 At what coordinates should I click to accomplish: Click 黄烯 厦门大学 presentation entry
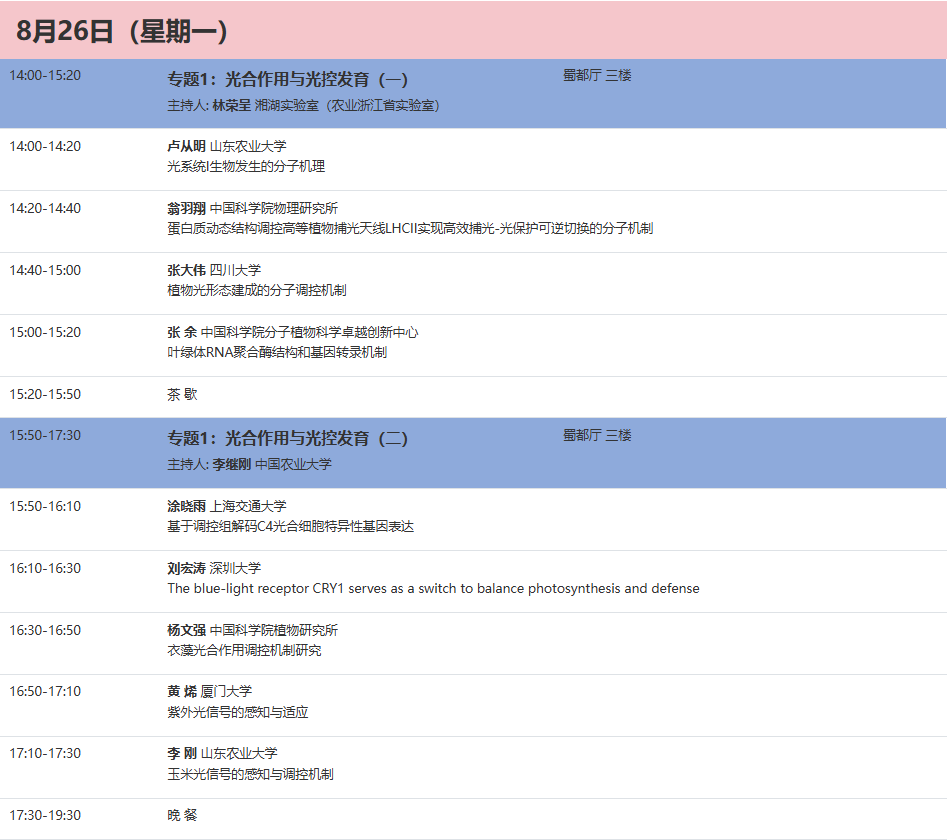(208, 691)
